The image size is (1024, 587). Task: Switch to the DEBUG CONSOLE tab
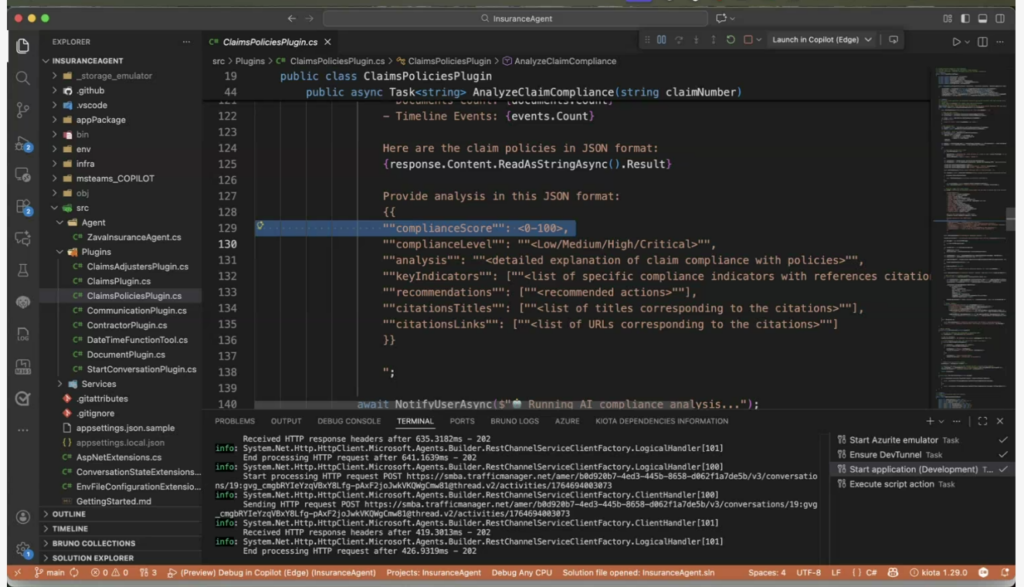tap(349, 421)
